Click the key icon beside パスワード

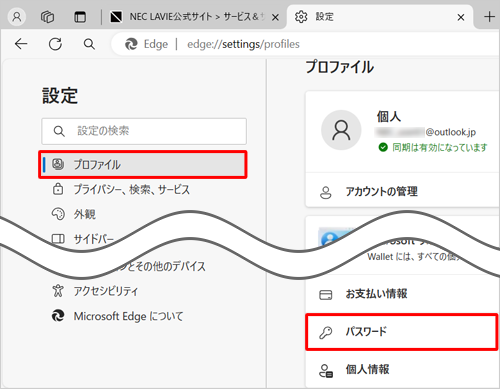326,332
